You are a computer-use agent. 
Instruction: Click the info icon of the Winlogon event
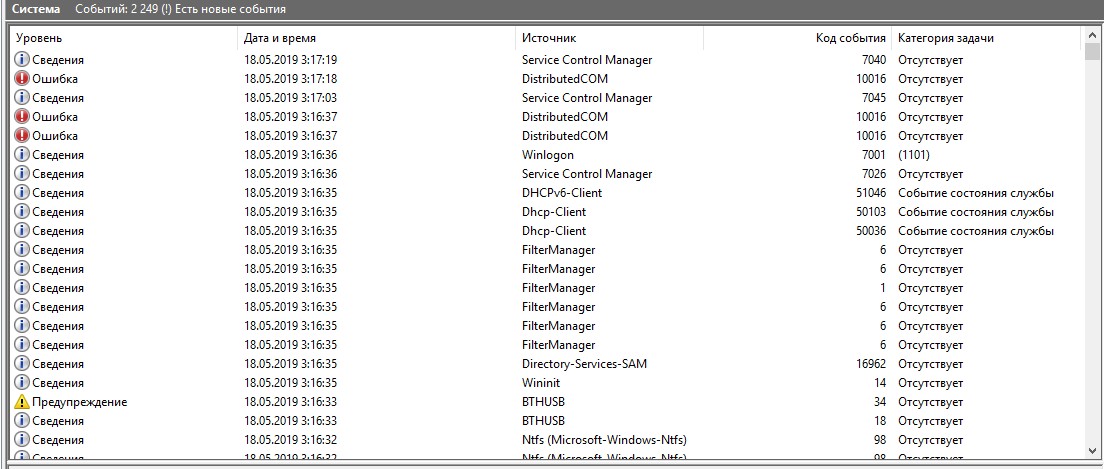tap(23, 155)
